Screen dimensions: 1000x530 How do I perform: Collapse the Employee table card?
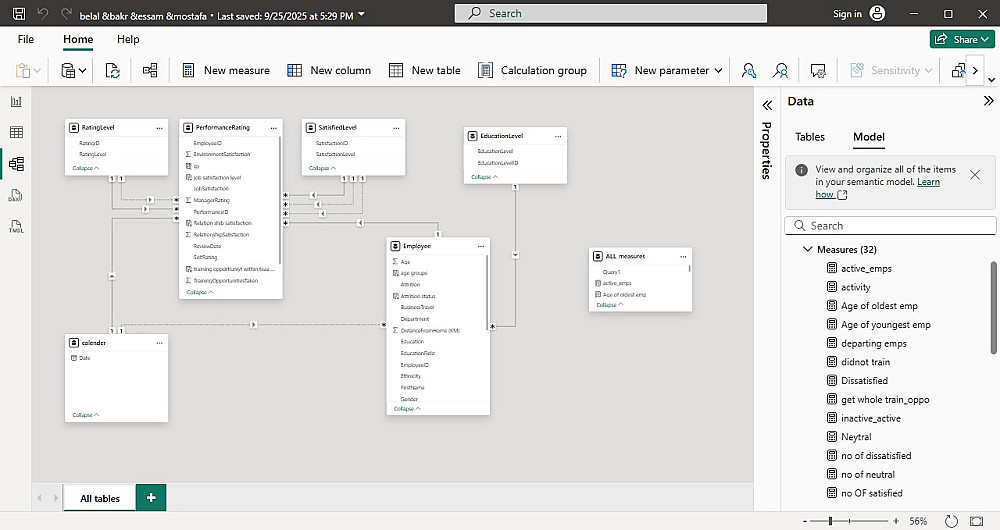coord(407,408)
